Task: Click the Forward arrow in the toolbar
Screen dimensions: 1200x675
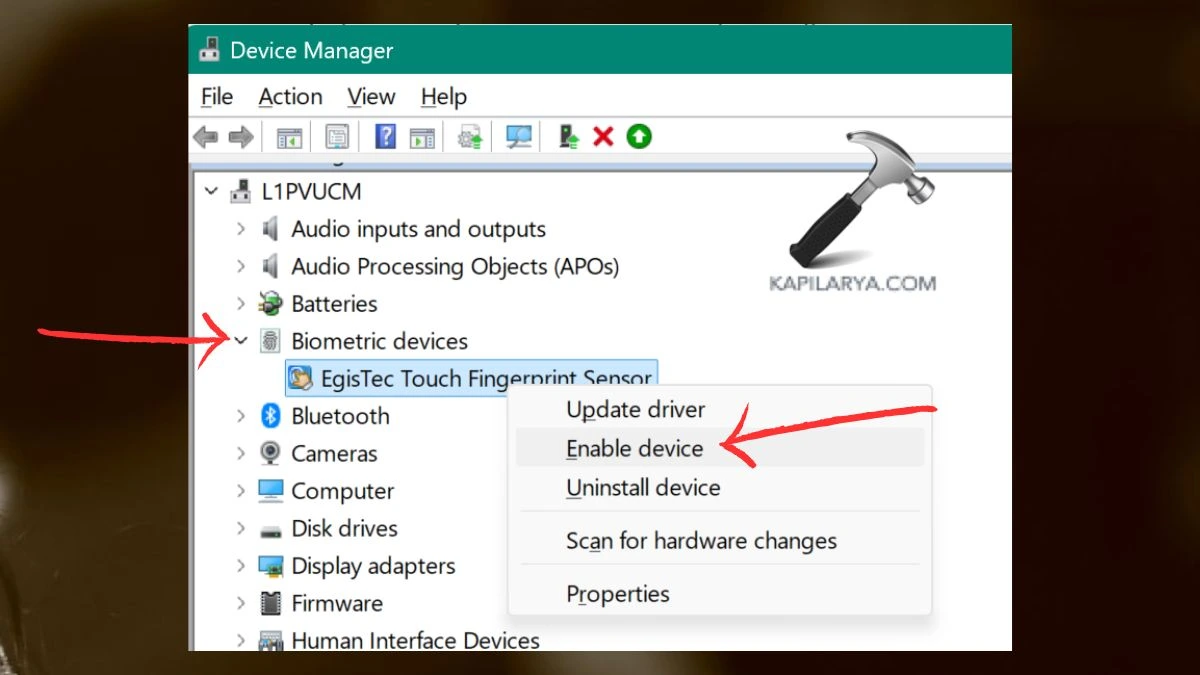Action: 240,137
